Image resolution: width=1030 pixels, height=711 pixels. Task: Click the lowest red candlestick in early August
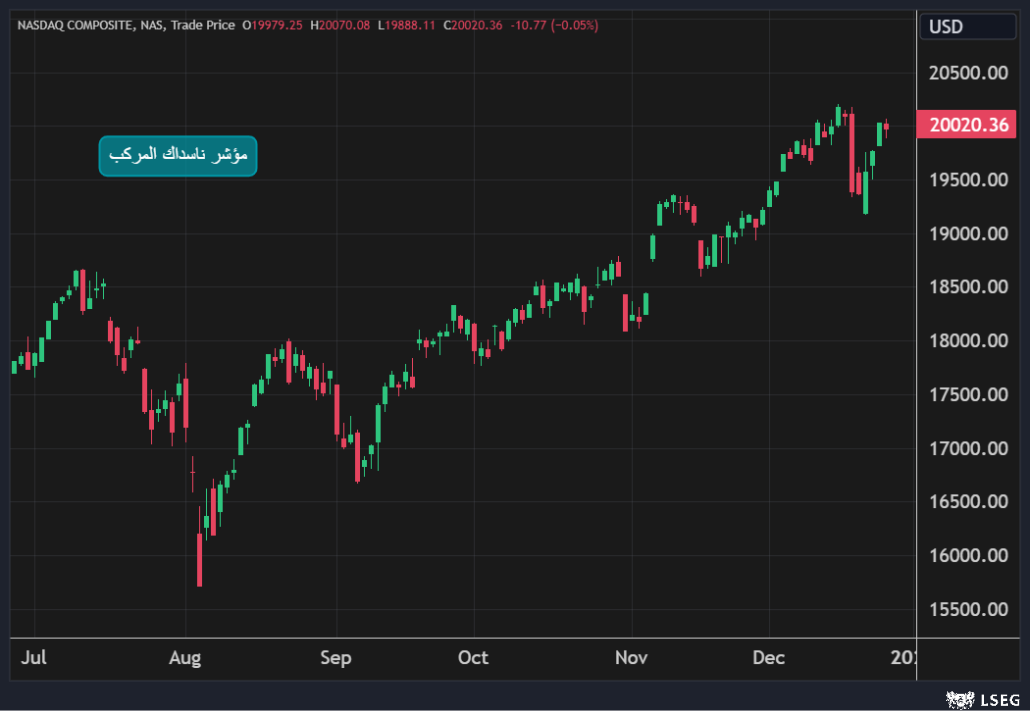click(200, 562)
